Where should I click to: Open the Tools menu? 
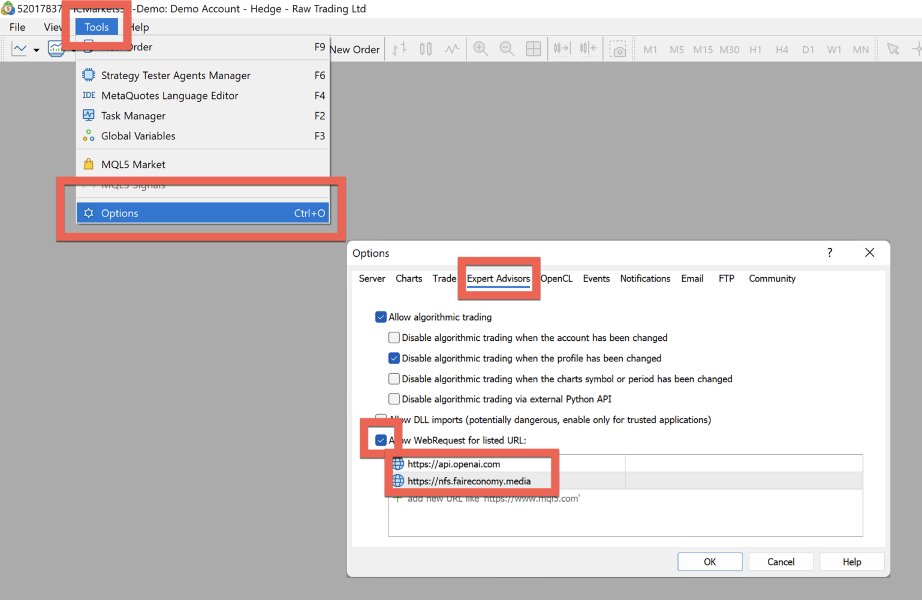tap(96, 27)
